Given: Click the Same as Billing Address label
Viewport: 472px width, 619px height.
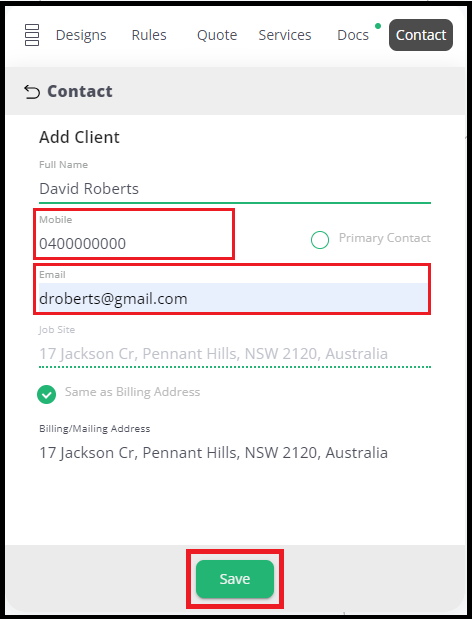Looking at the screenshot, I should [x=133, y=392].
